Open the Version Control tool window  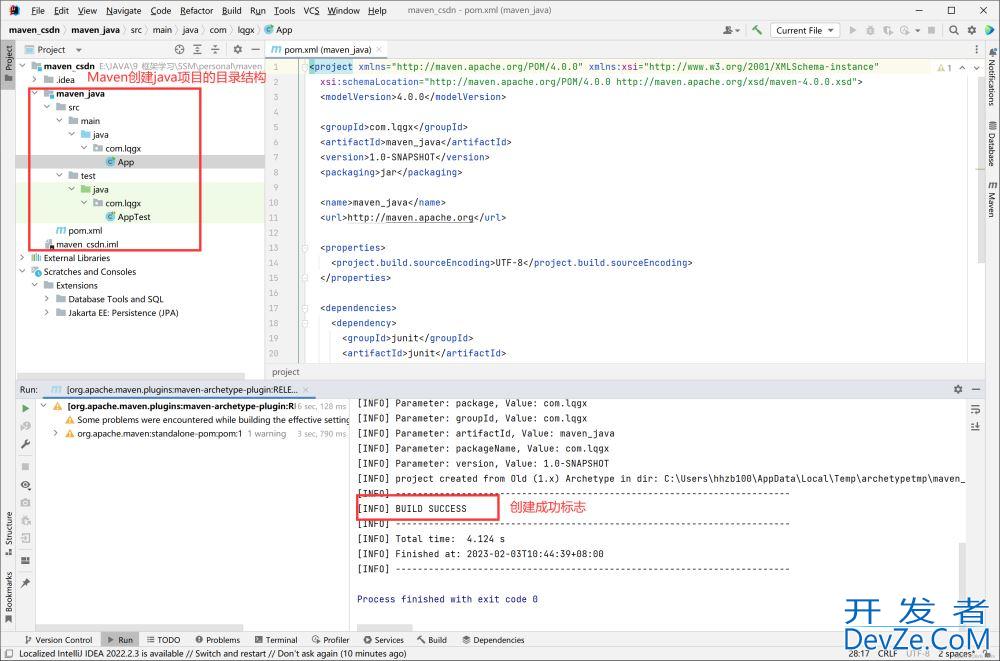click(58, 639)
